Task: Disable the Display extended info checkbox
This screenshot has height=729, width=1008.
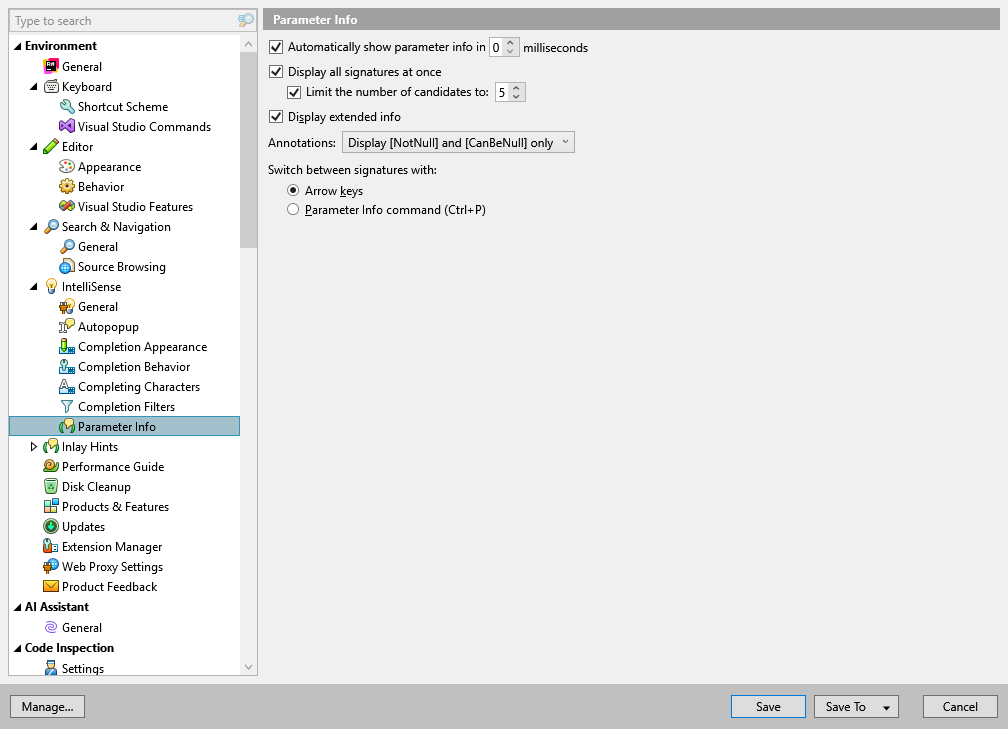Action: point(276,116)
